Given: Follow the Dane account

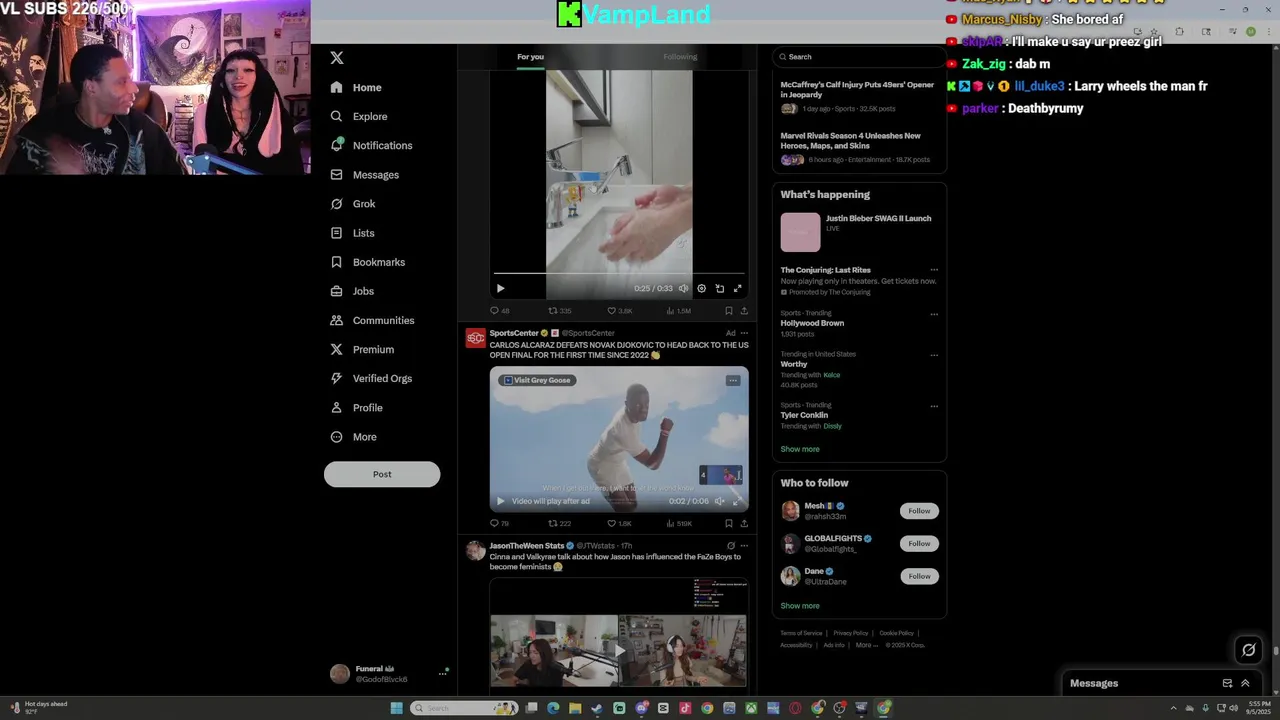Looking at the screenshot, I should click(x=919, y=576).
